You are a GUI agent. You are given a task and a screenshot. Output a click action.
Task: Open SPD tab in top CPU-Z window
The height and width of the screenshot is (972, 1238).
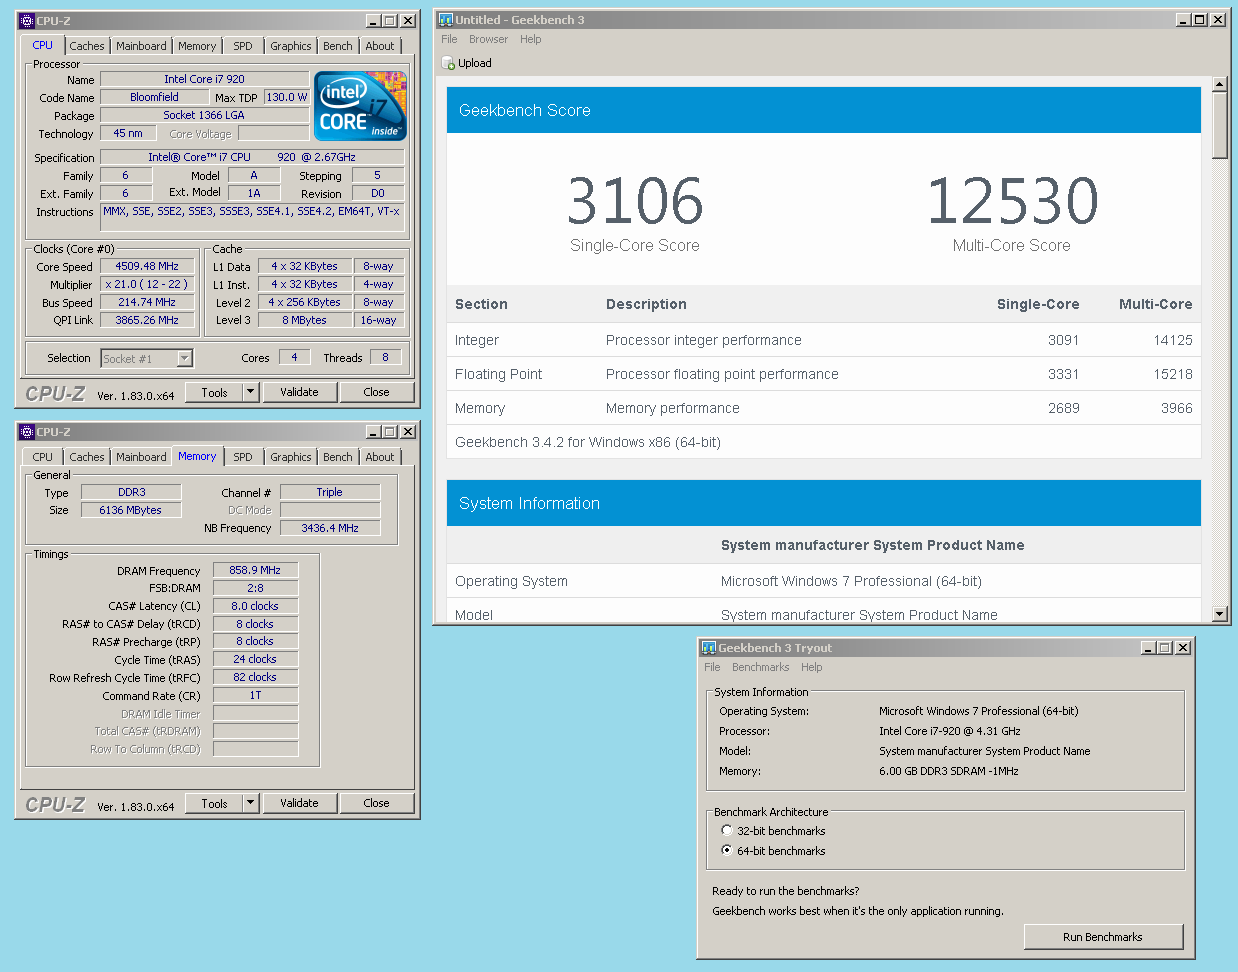243,46
